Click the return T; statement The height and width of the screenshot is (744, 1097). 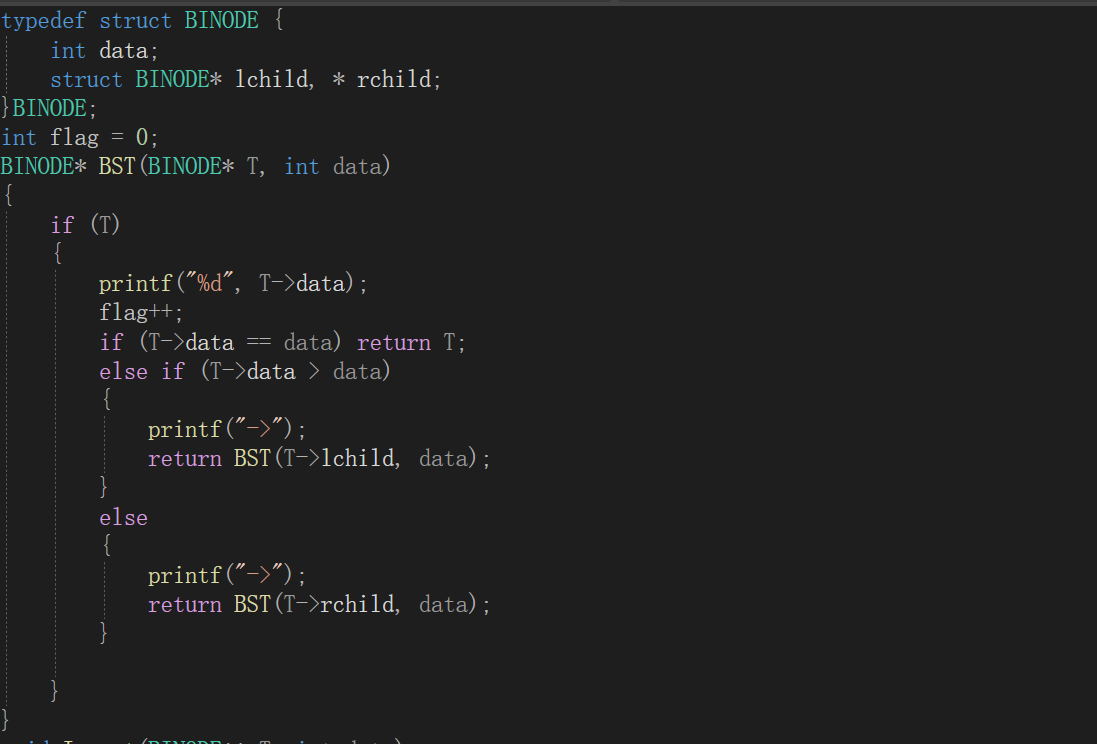[411, 342]
